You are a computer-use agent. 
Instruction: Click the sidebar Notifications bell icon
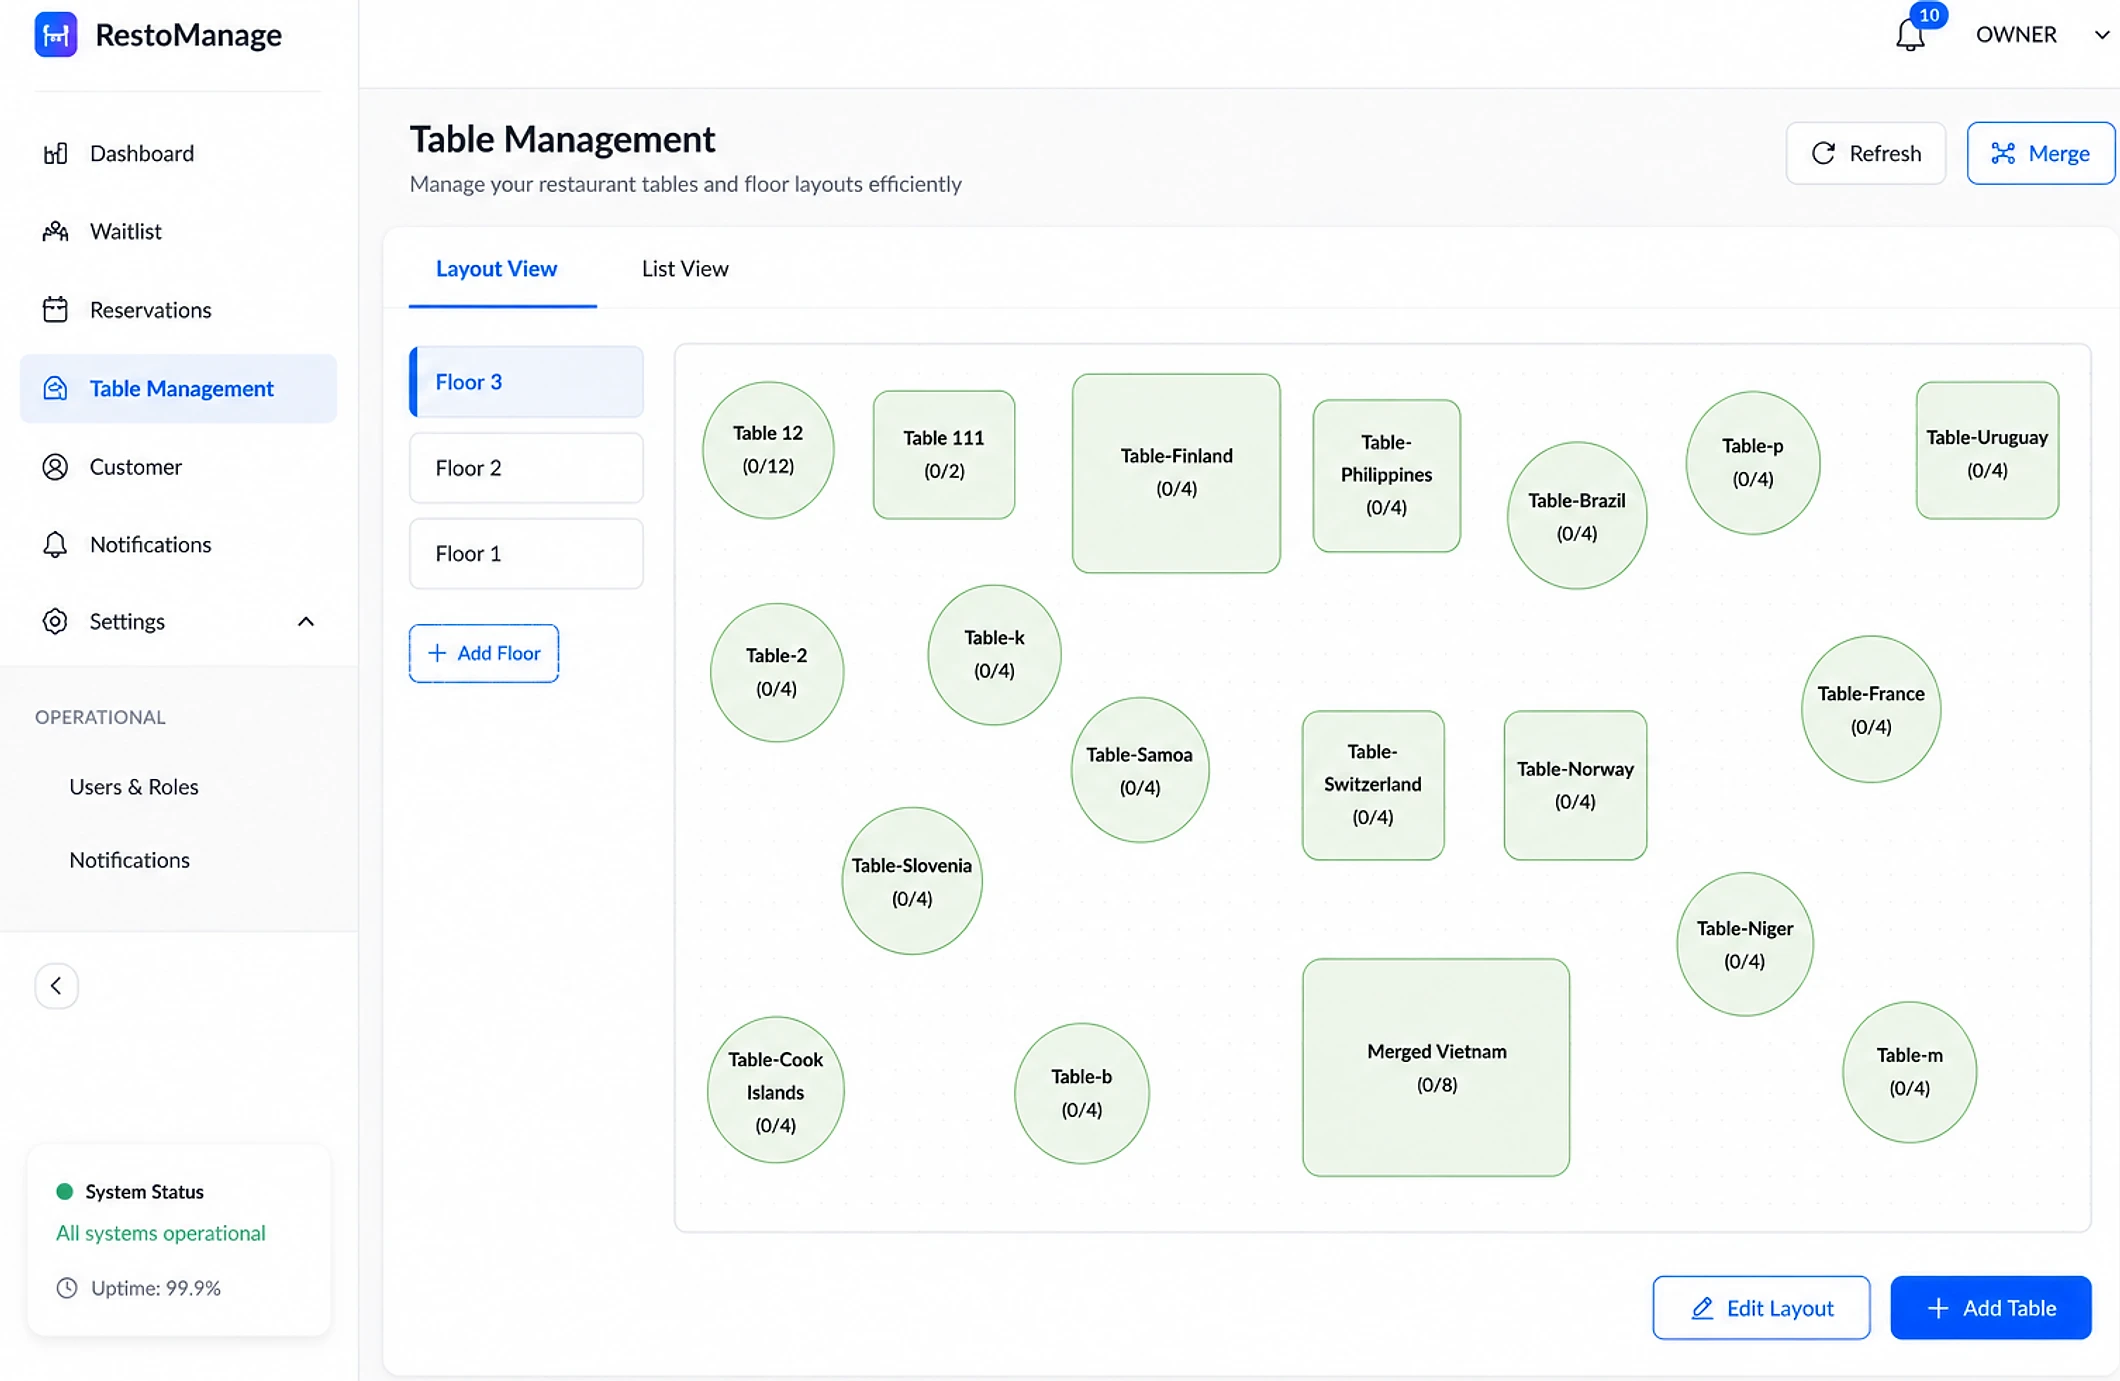tap(55, 544)
